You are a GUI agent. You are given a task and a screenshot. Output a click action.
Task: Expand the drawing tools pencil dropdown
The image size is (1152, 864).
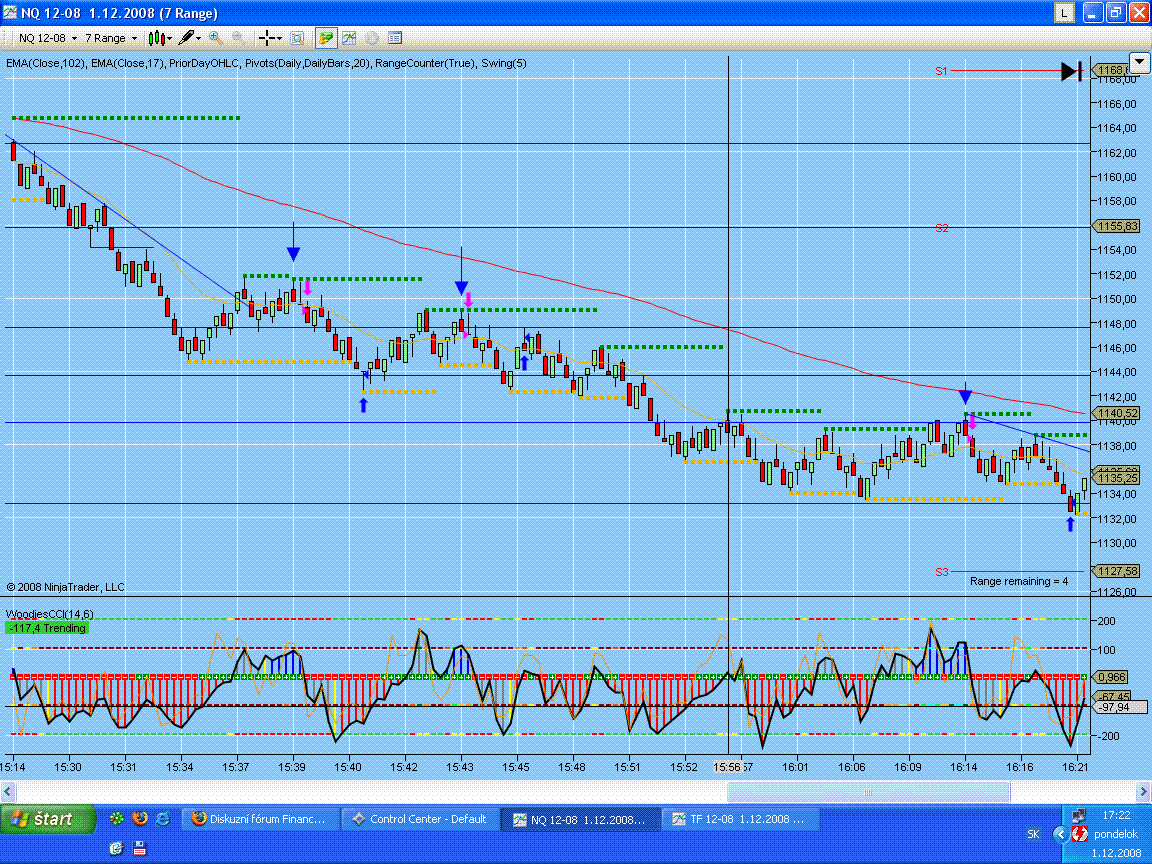click(x=190, y=38)
